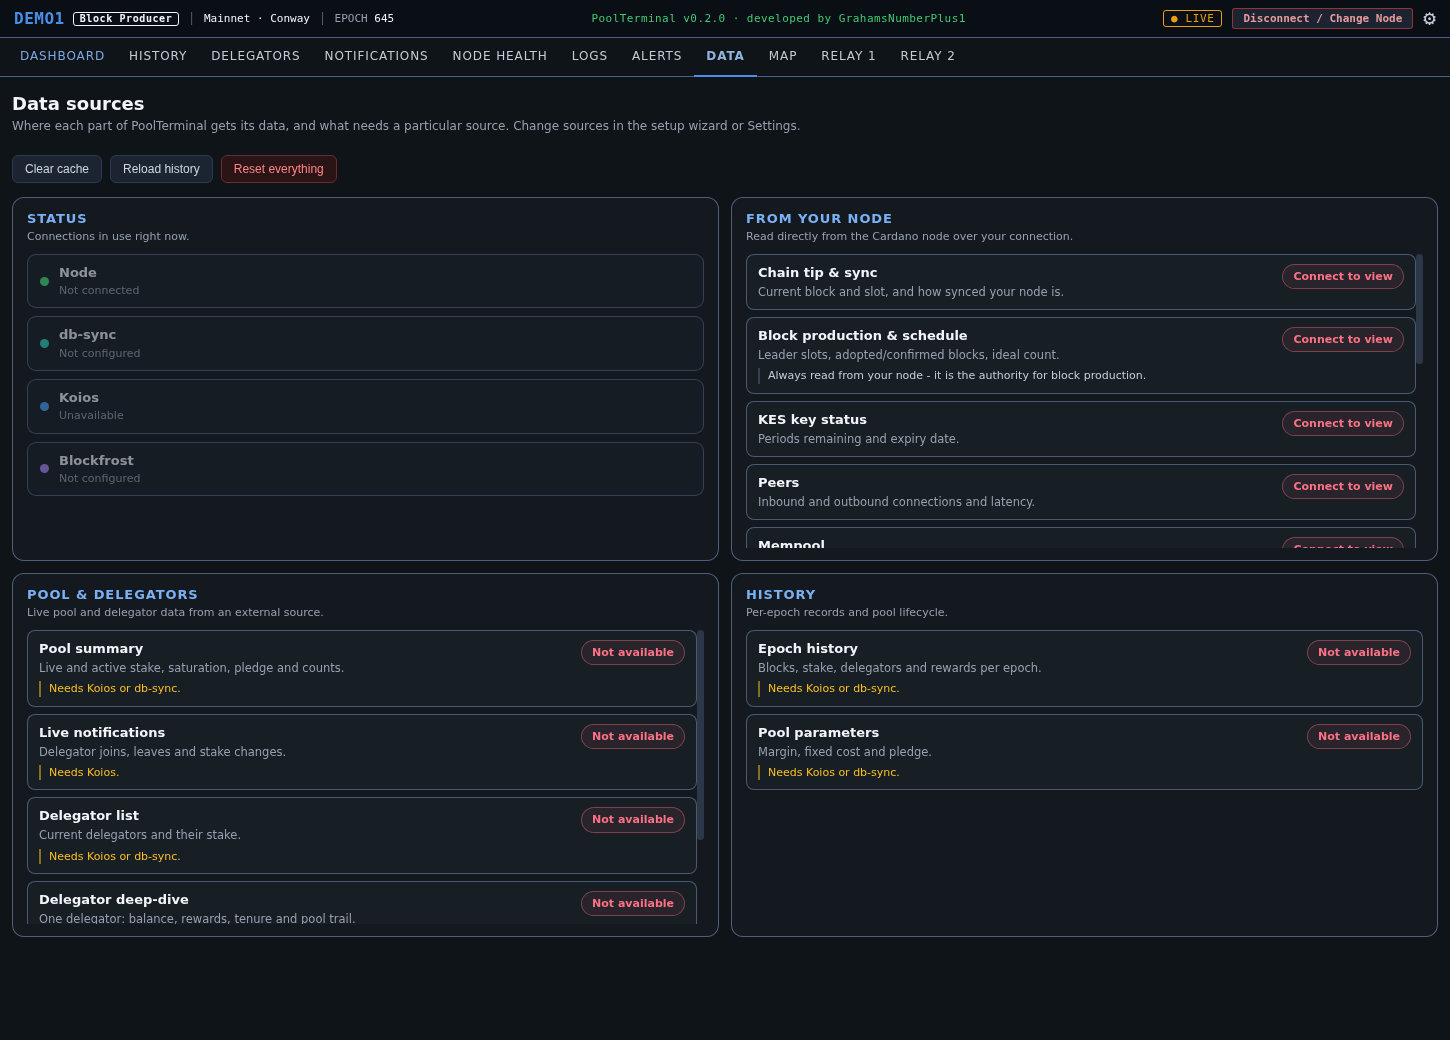The height and width of the screenshot is (1040, 1450).
Task: Click the 'KES key status' title
Action: 813,420
